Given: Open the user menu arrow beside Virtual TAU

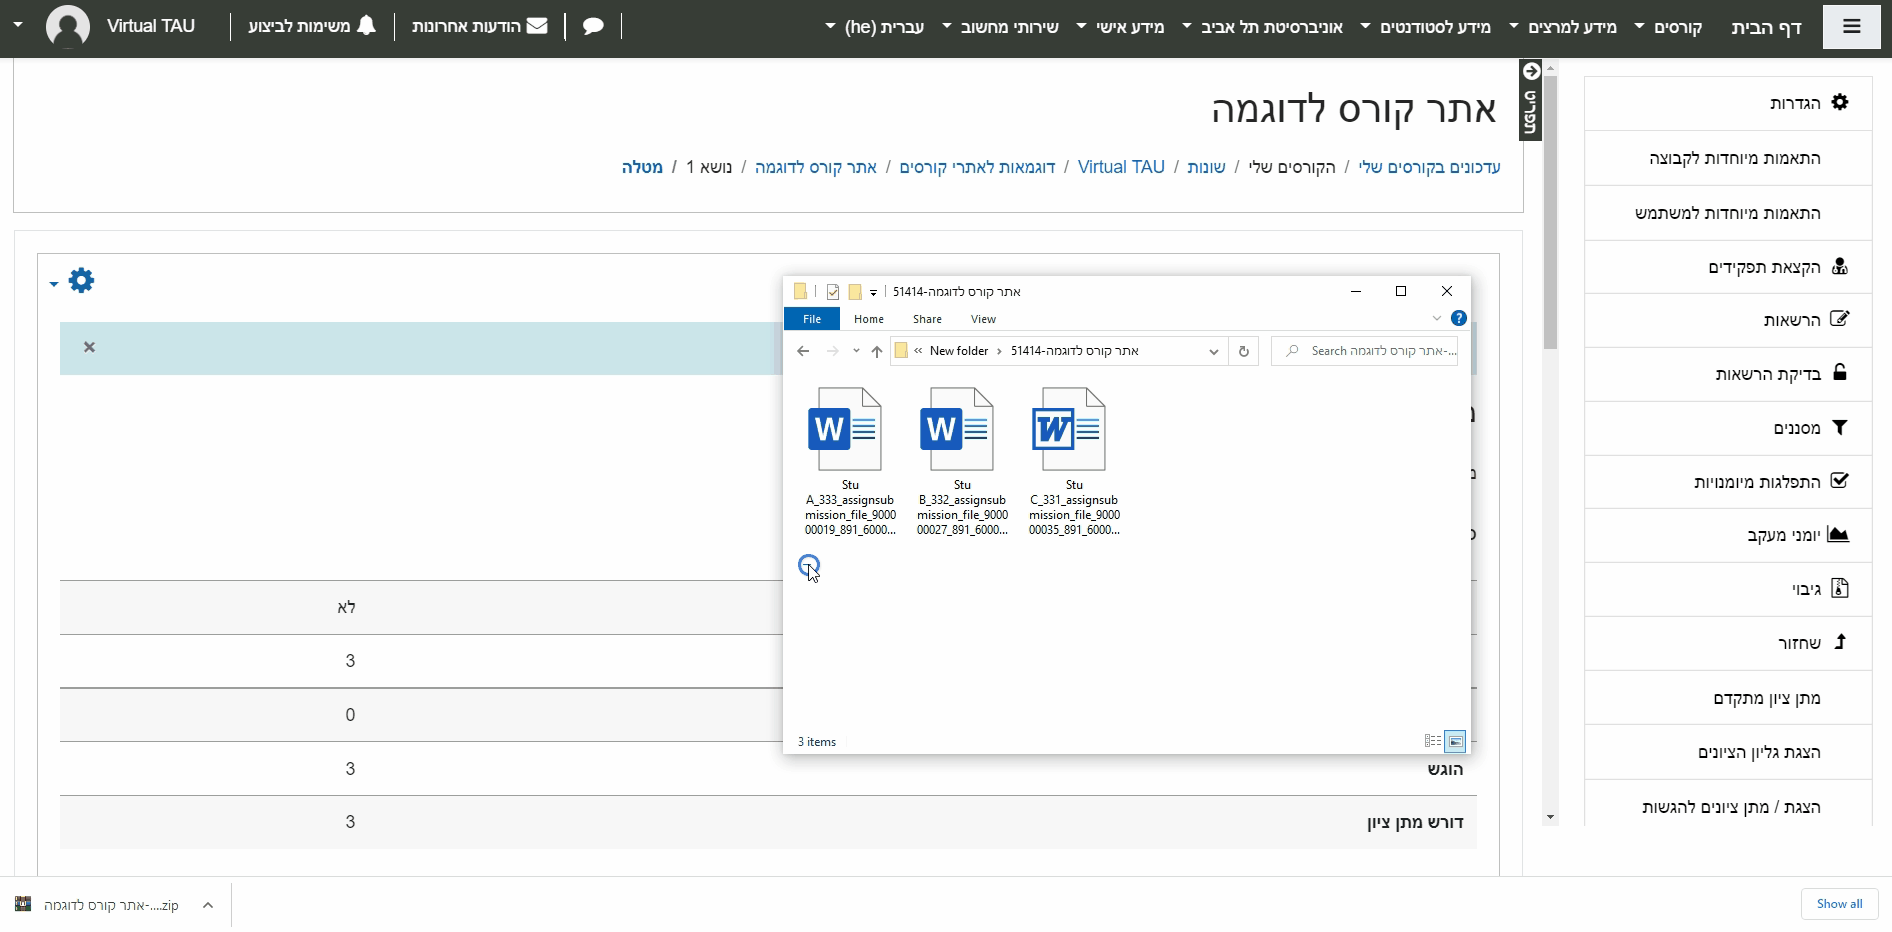Looking at the screenshot, I should coord(18,25).
